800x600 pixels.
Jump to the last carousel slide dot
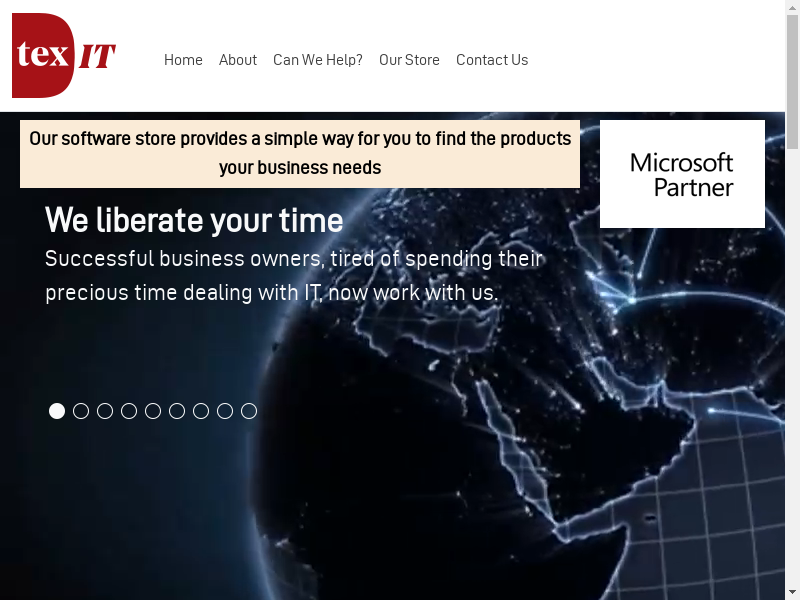pos(249,411)
